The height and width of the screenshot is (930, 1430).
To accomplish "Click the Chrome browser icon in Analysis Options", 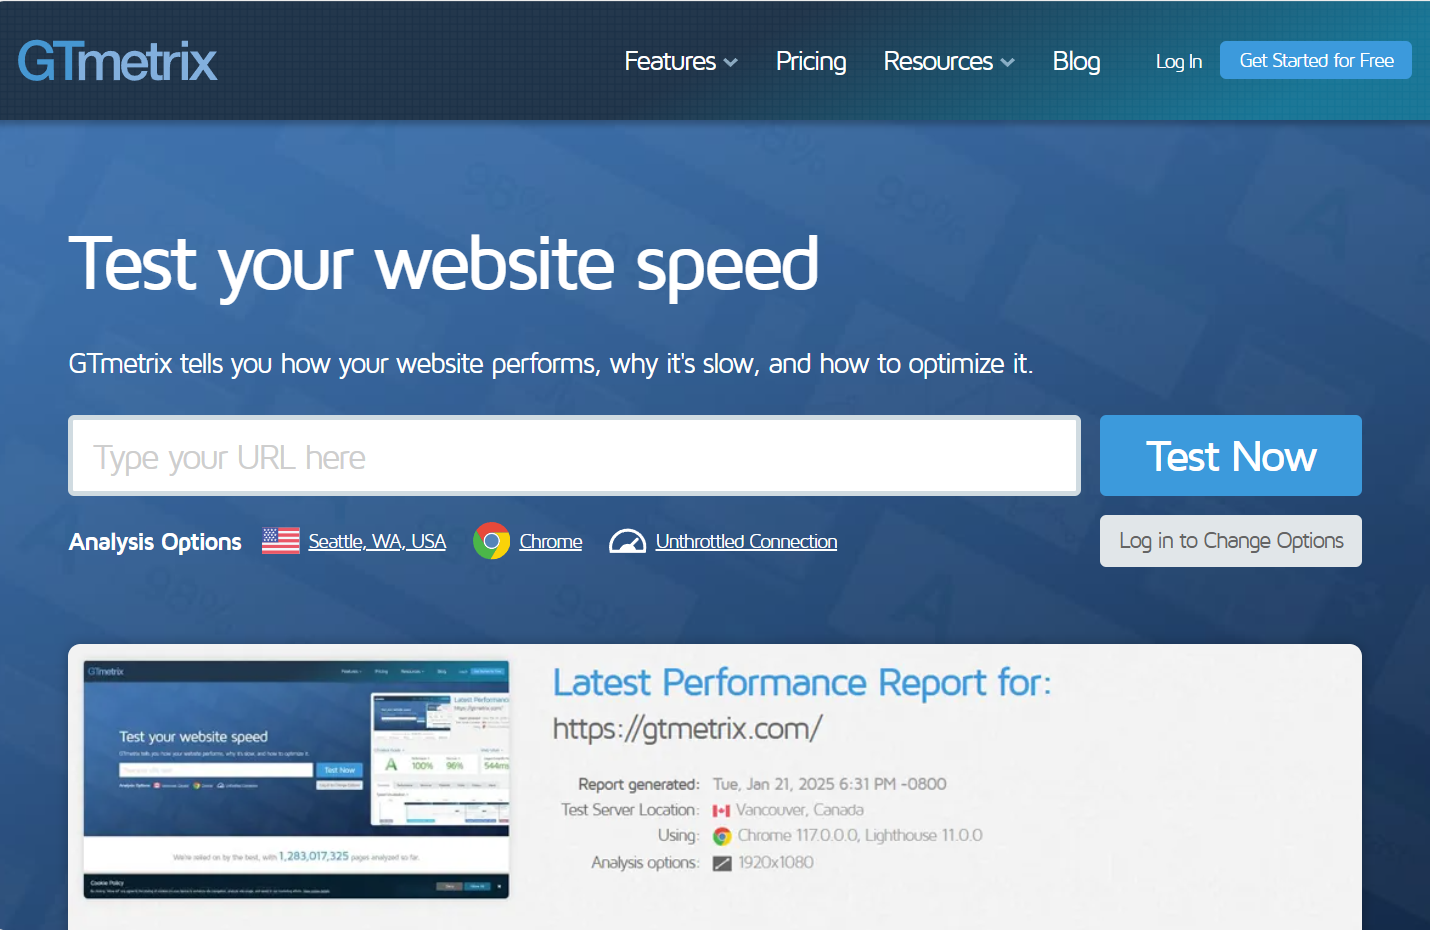I will [491, 541].
